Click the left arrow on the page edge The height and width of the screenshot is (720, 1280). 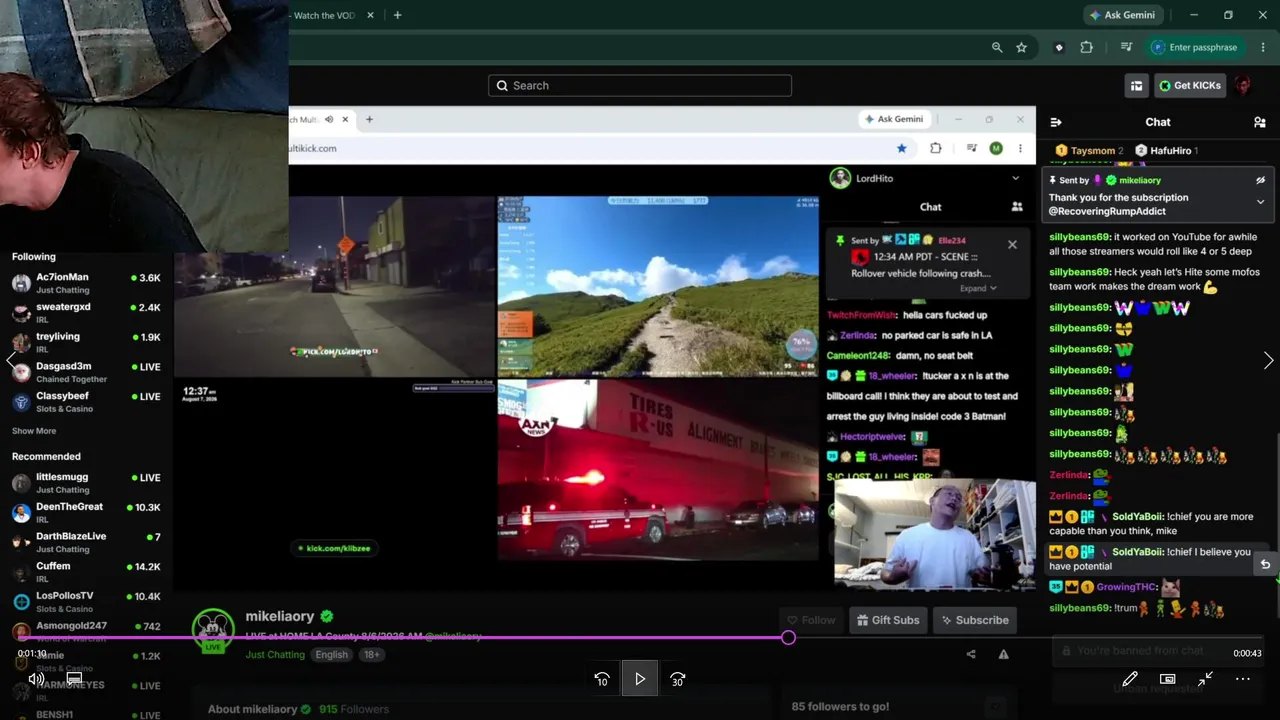click(11, 361)
